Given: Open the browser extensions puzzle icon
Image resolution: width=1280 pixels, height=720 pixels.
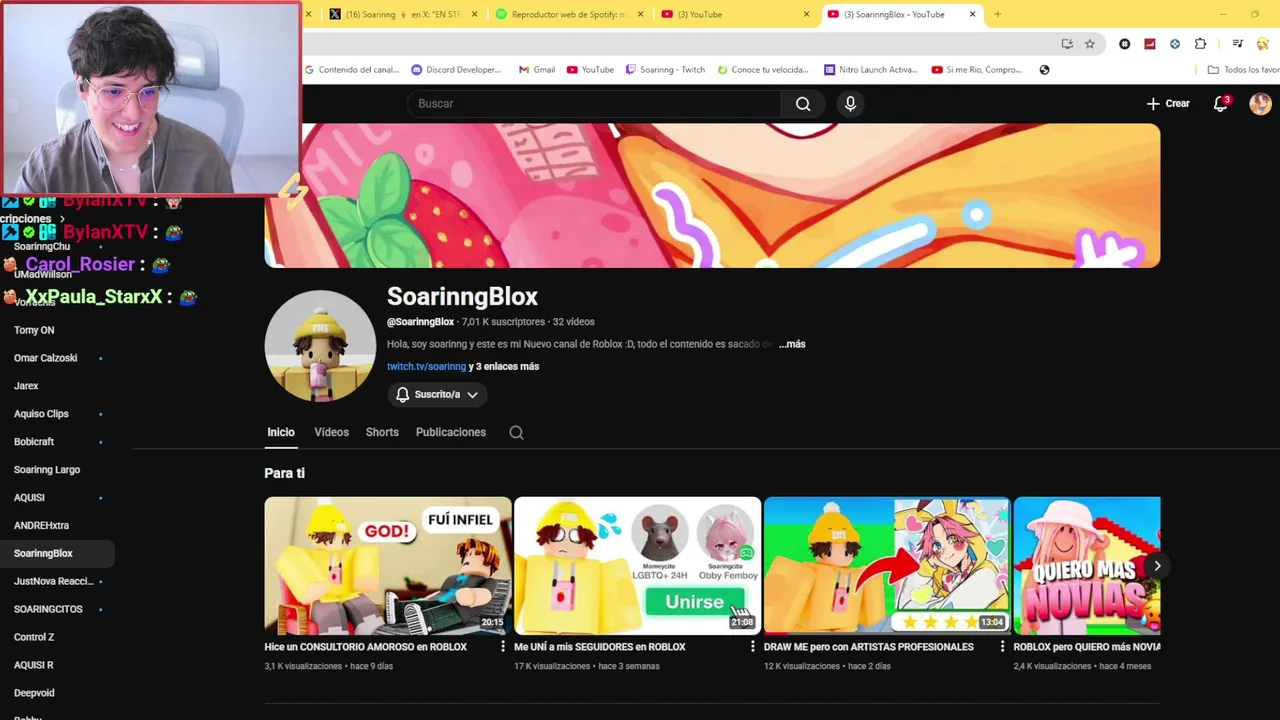Looking at the screenshot, I should 1200,44.
